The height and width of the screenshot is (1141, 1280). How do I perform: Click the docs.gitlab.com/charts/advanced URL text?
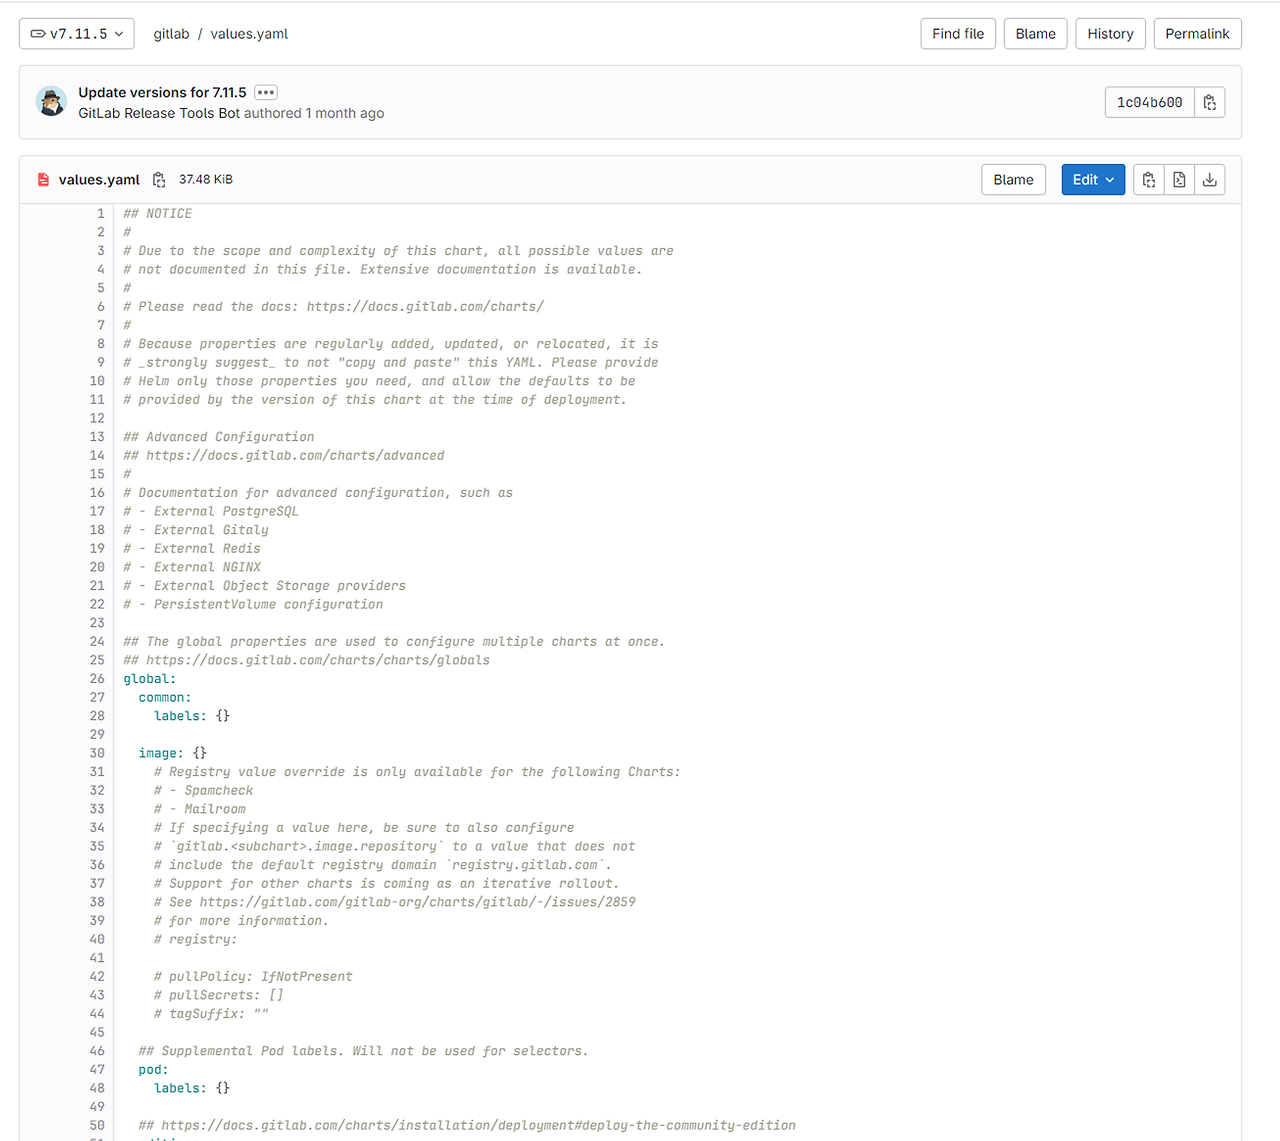[x=295, y=456]
